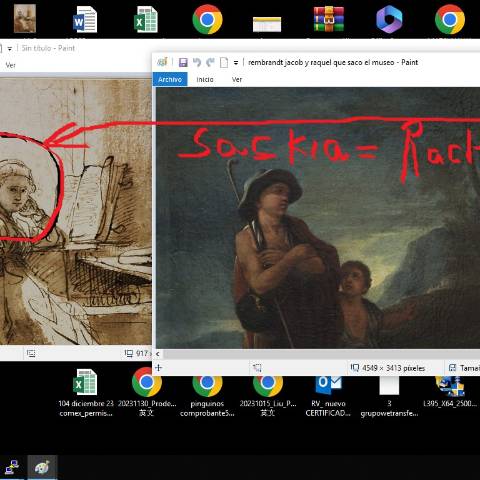The width and height of the screenshot is (480, 480).
Task: Expand the Quick Access Toolbar customize arrow
Action: pyautogui.click(x=236, y=63)
